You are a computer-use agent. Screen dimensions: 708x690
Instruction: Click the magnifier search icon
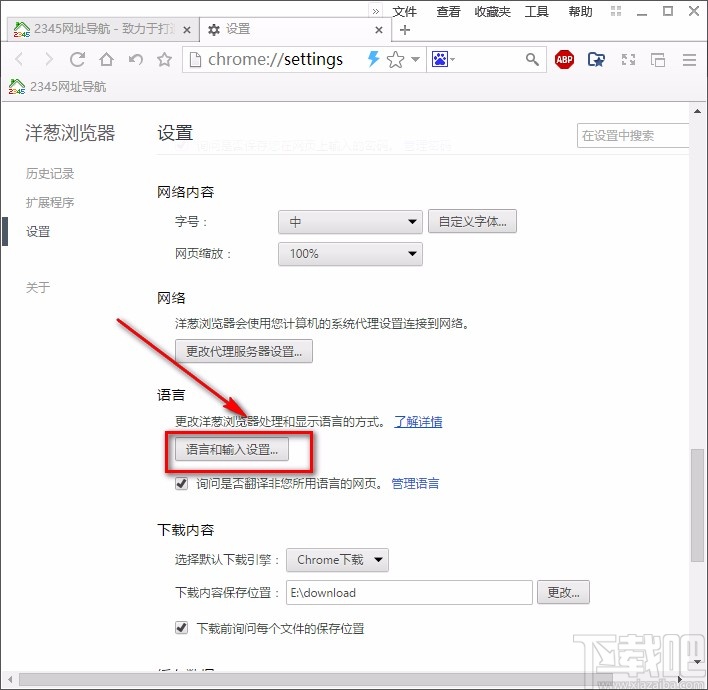[532, 59]
